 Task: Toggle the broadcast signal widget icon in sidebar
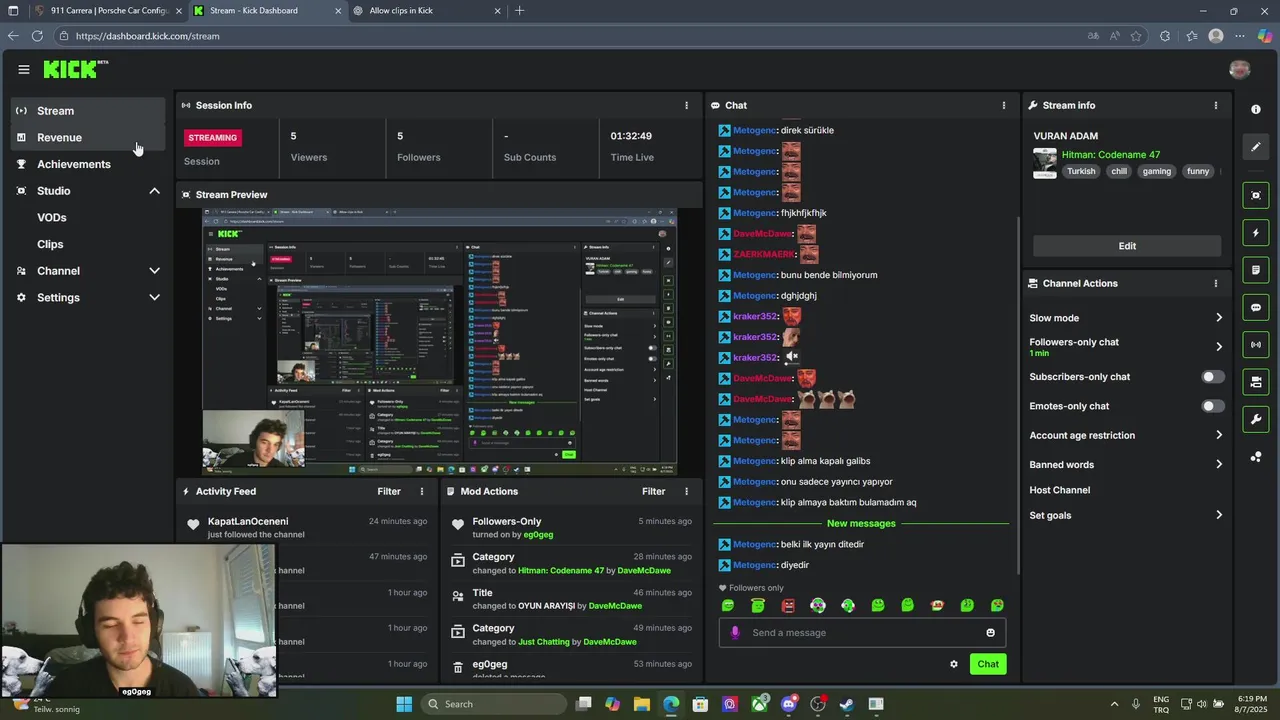tap(1256, 345)
